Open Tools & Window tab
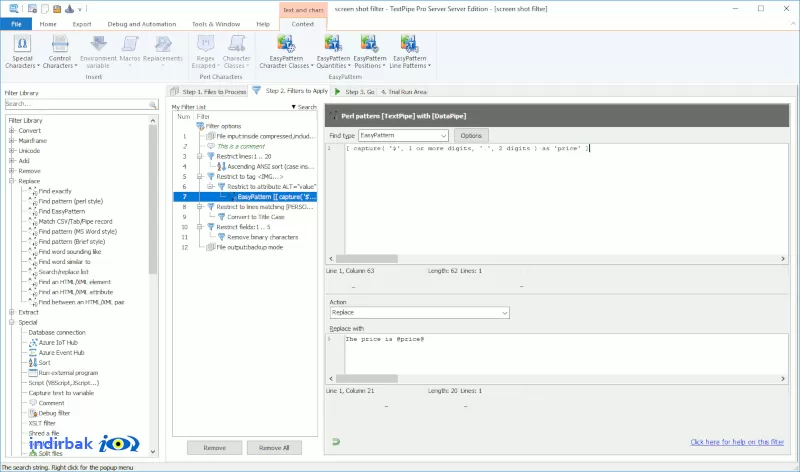The image size is (800, 472). 216,24
